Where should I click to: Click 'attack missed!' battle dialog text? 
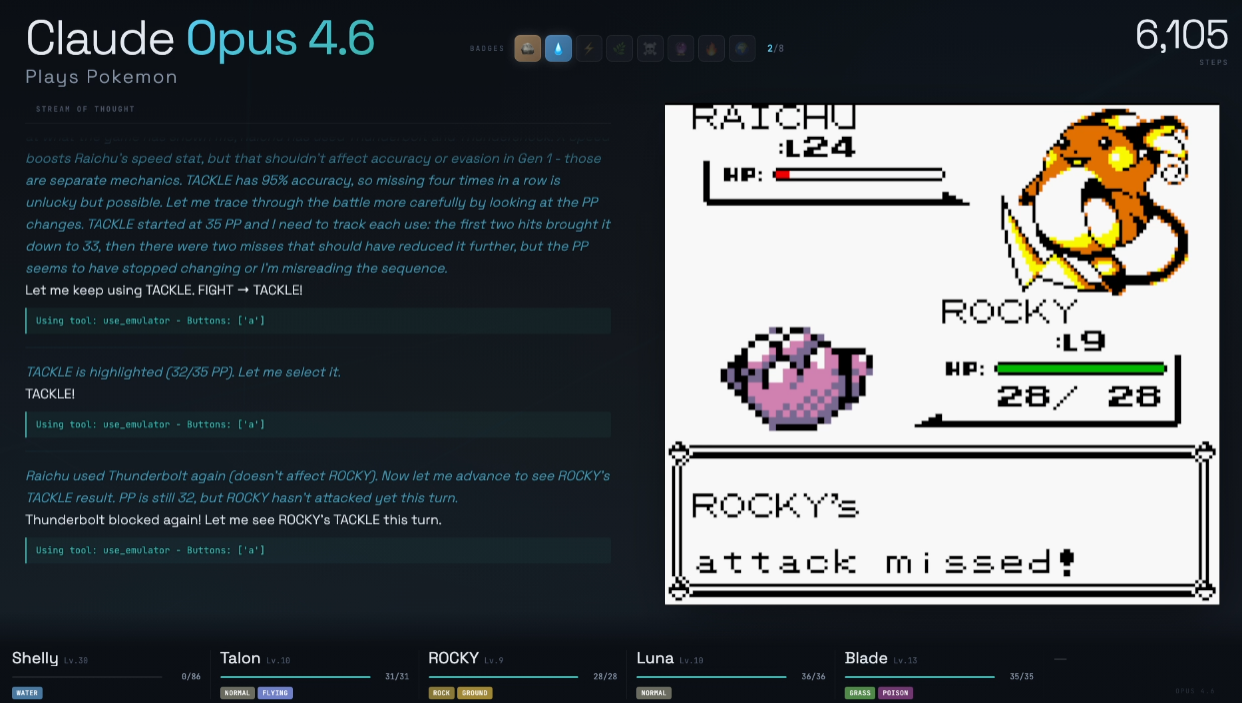click(x=885, y=562)
